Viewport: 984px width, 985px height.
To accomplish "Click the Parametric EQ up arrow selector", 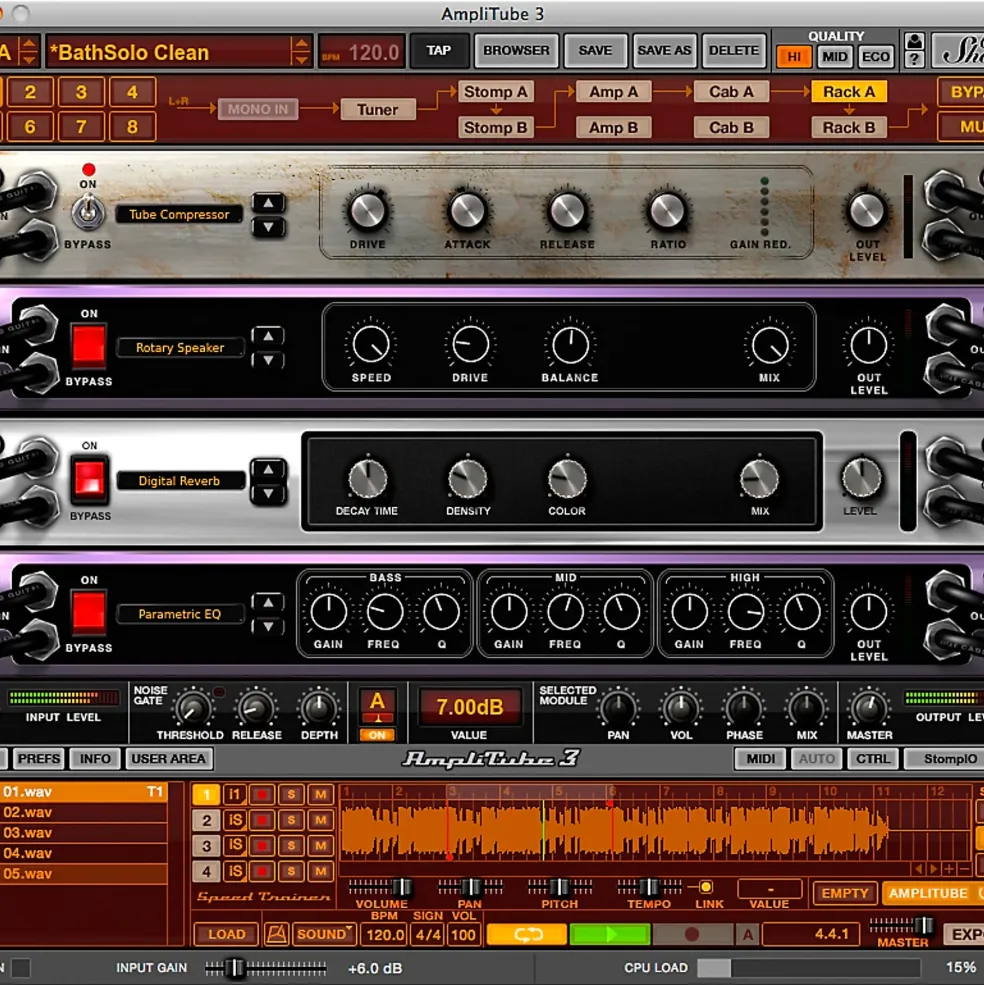I will point(268,602).
